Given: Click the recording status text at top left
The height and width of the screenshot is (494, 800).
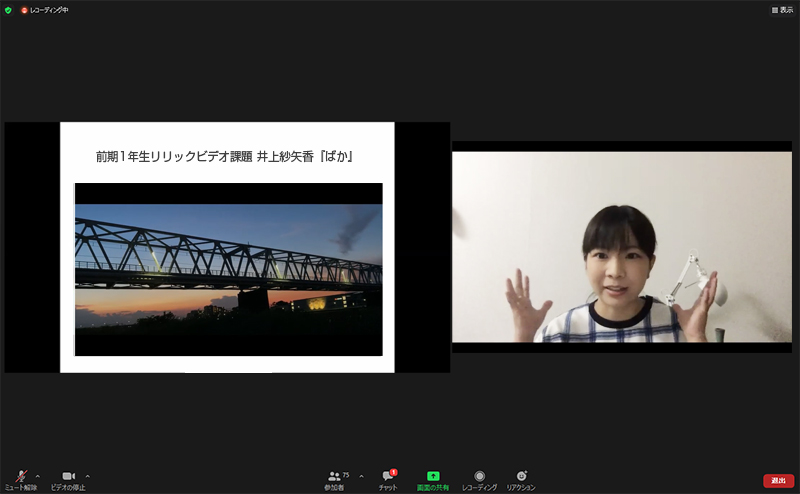Looking at the screenshot, I should point(50,9).
